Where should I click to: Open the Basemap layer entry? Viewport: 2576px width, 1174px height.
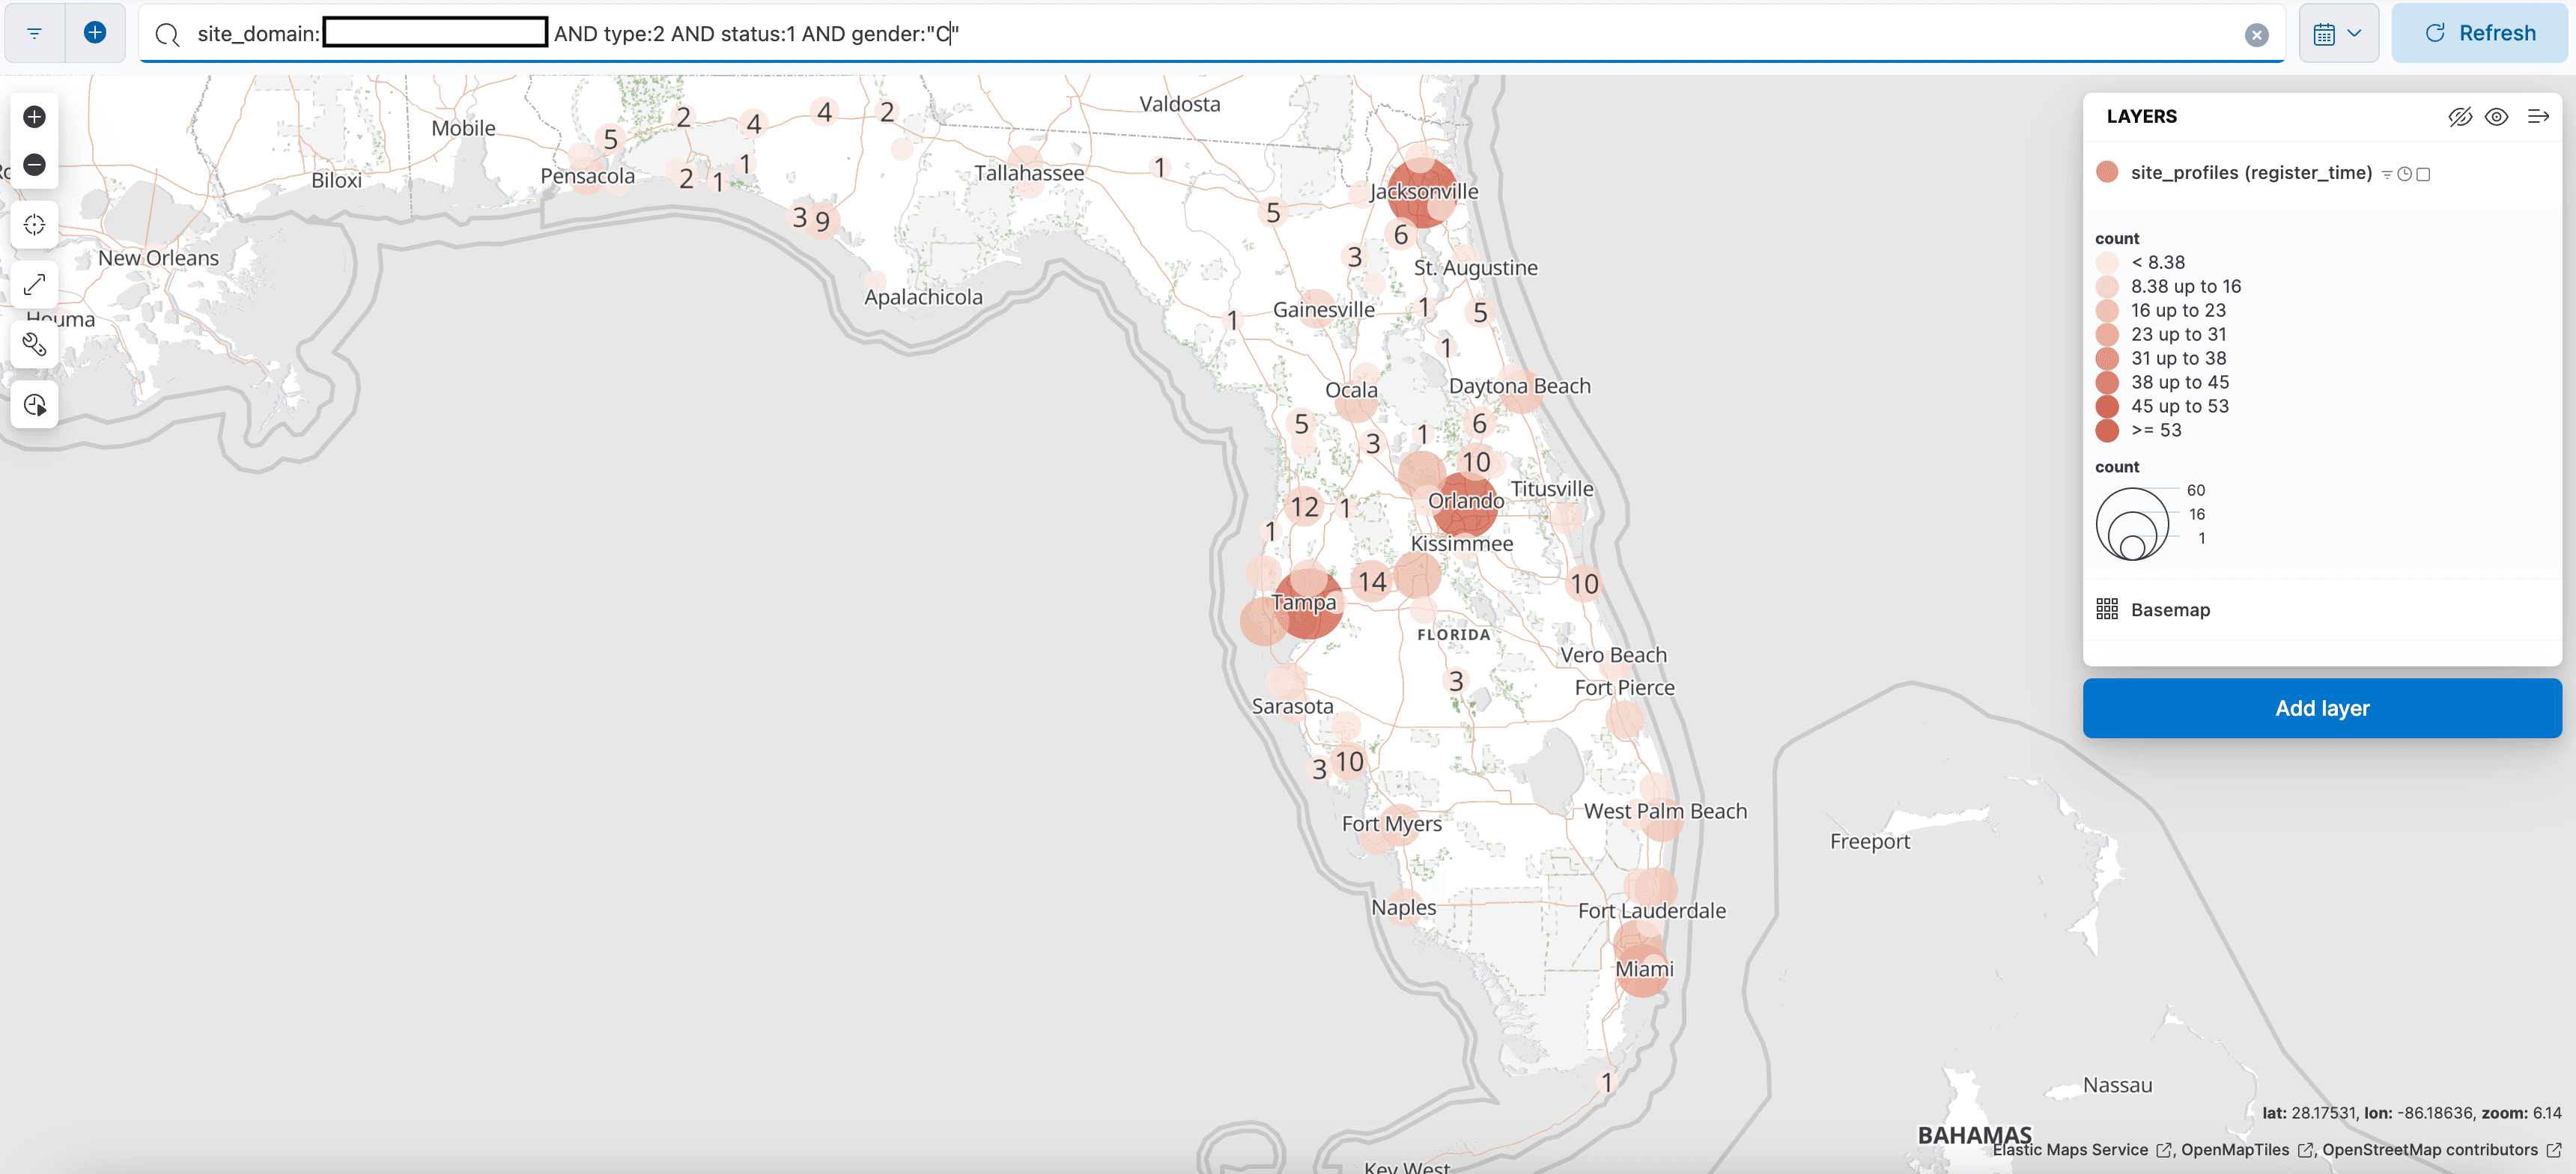pos(2170,610)
